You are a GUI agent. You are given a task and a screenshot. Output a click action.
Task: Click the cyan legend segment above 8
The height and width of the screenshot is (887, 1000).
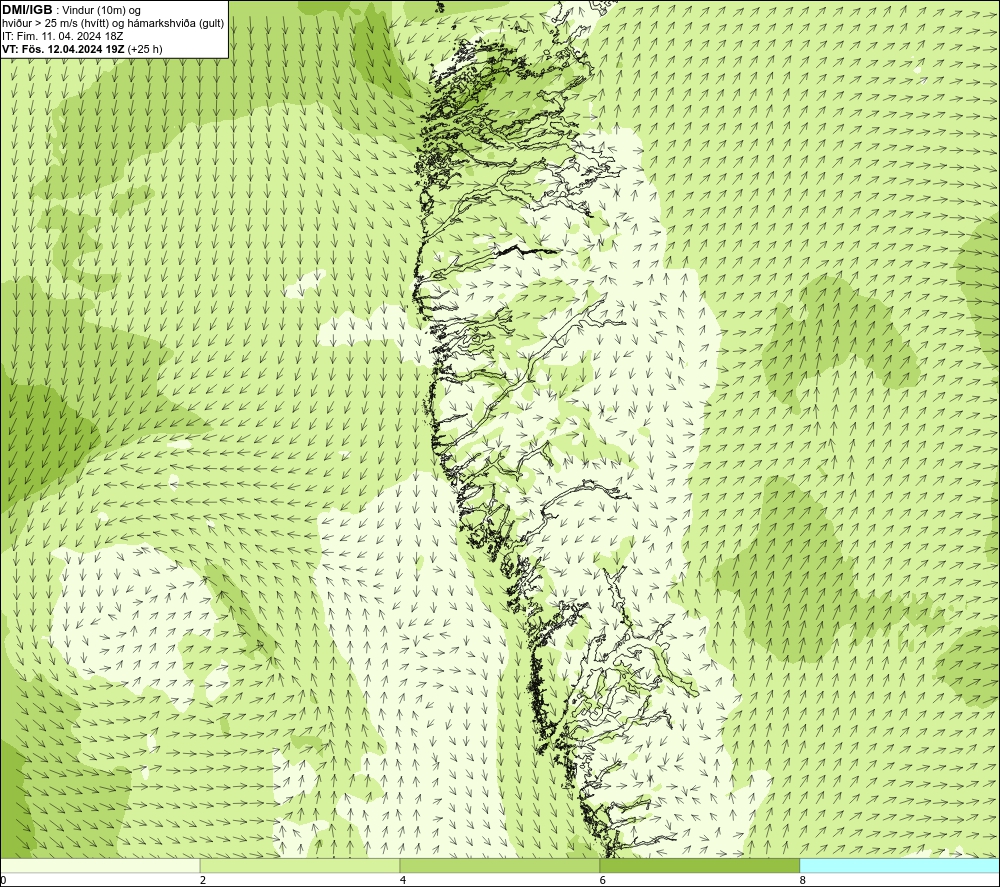900,865
